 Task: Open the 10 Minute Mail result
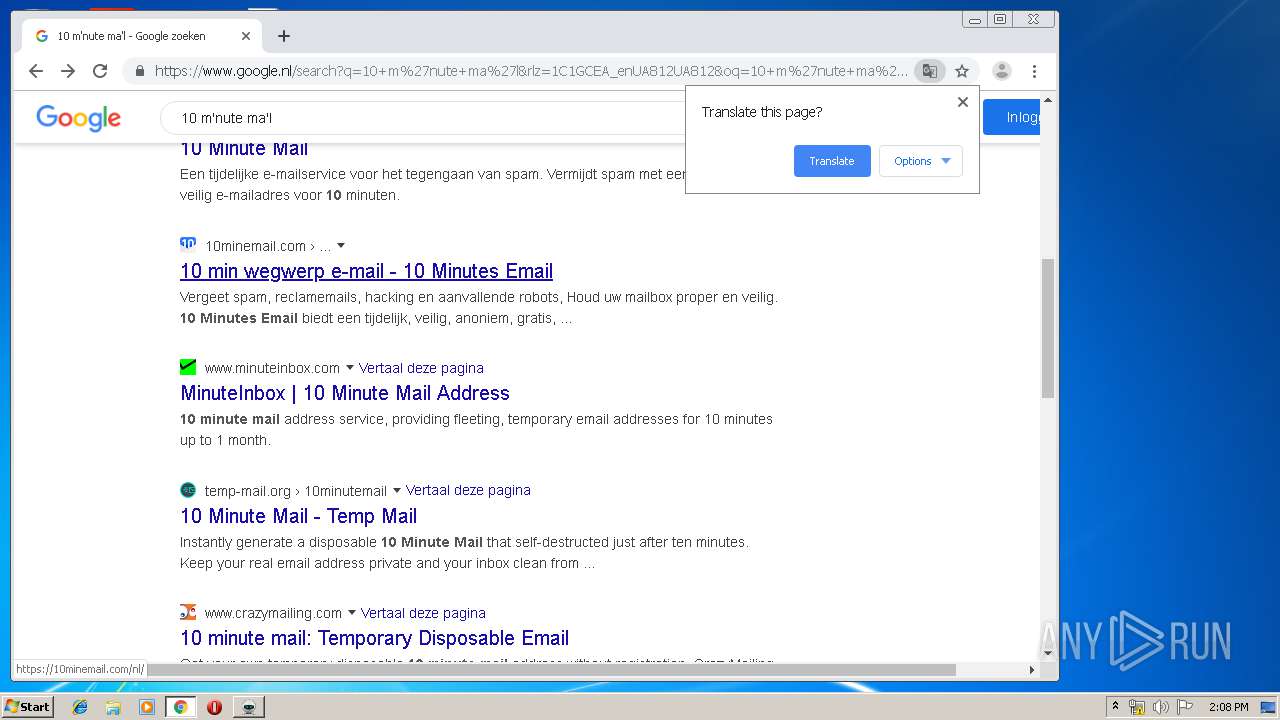click(244, 149)
